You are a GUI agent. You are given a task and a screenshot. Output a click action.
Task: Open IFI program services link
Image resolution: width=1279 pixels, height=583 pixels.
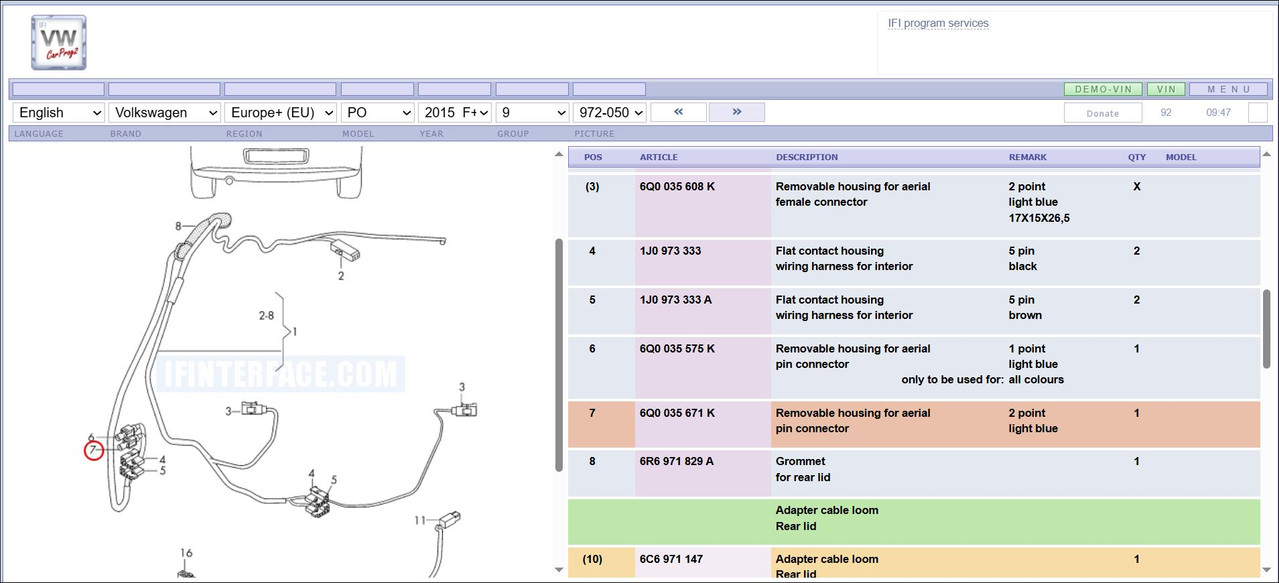(x=938, y=23)
